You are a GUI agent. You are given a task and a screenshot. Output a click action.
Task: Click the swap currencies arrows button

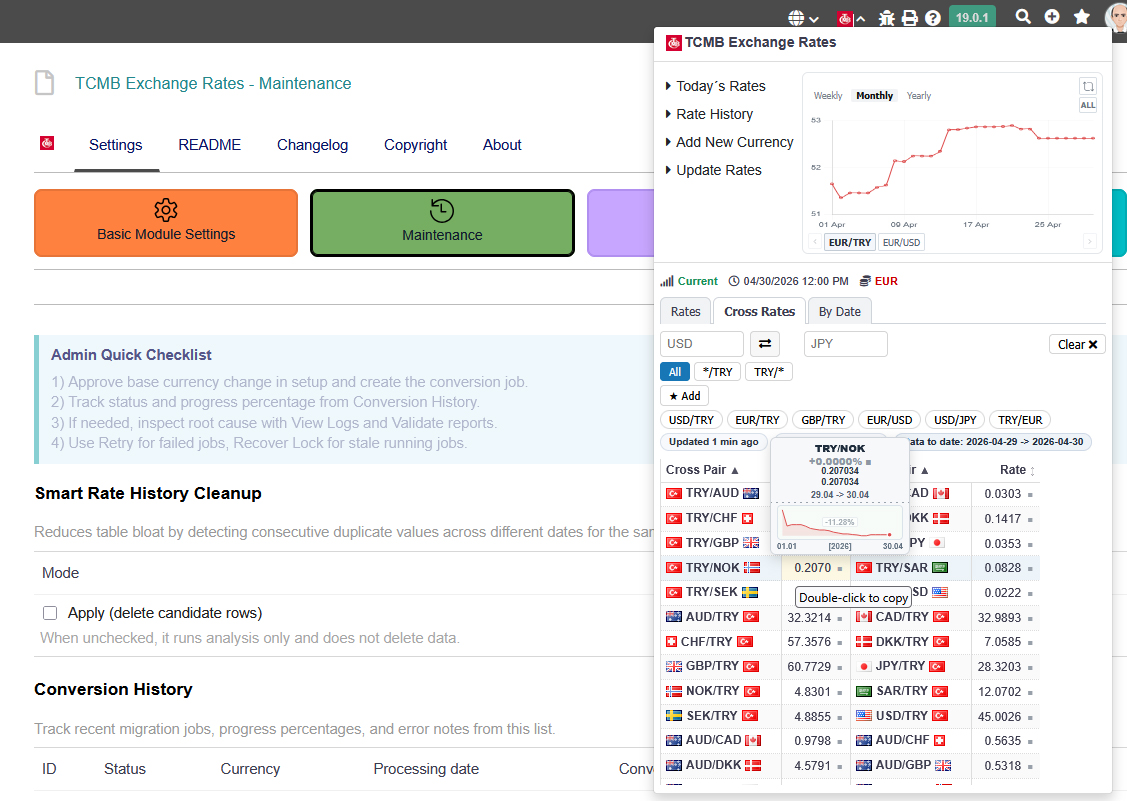tap(765, 344)
